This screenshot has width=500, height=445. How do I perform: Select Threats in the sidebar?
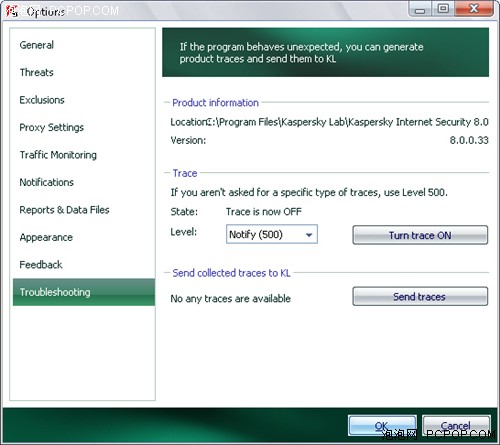pos(37,72)
